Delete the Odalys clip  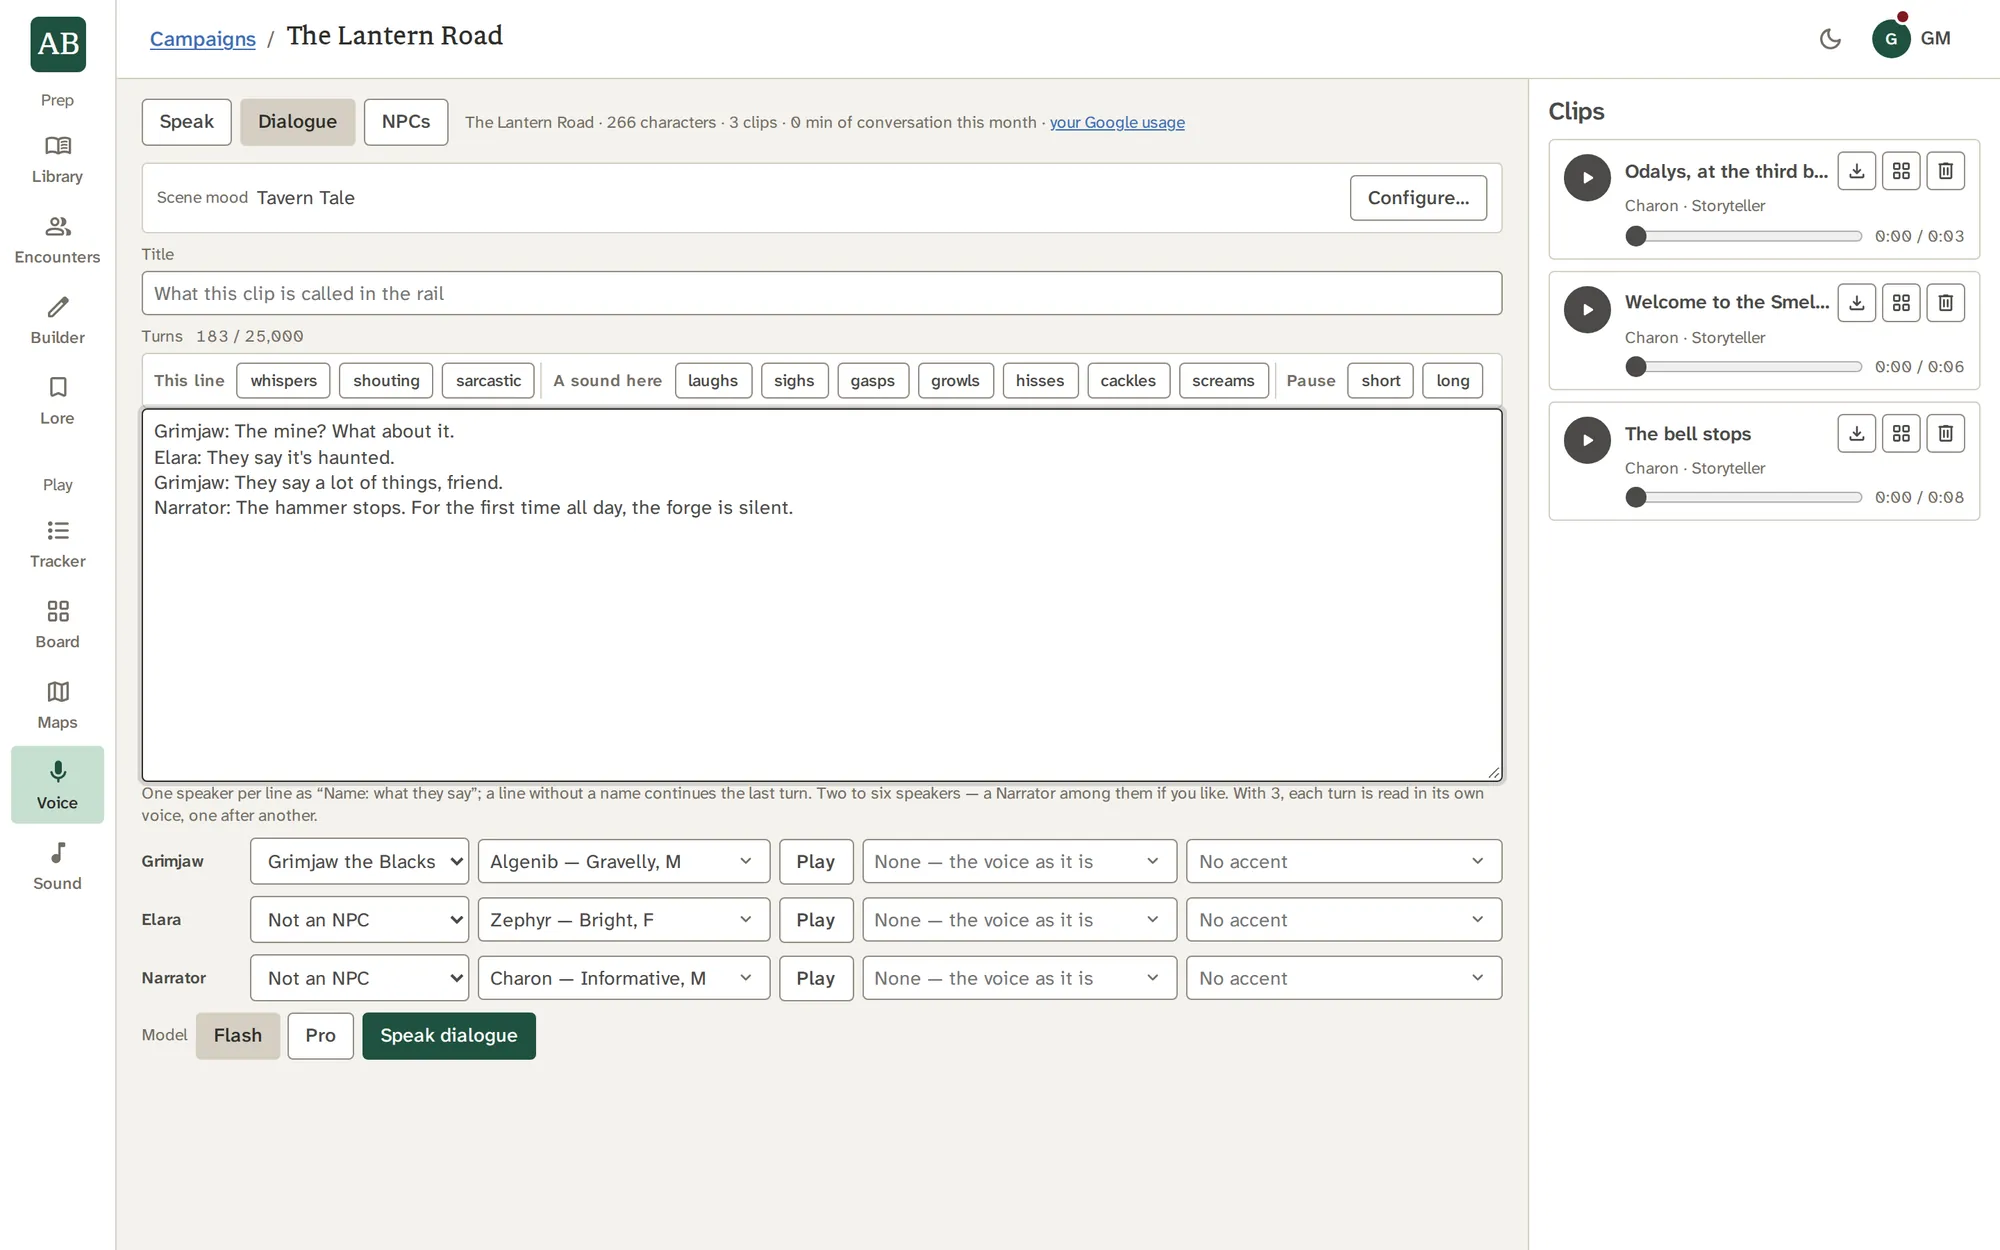tap(1945, 171)
